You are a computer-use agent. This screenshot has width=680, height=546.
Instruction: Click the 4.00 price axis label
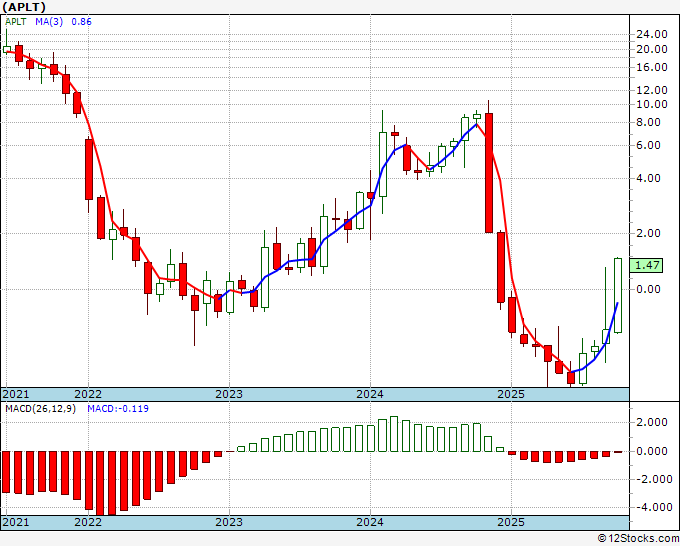(648, 178)
